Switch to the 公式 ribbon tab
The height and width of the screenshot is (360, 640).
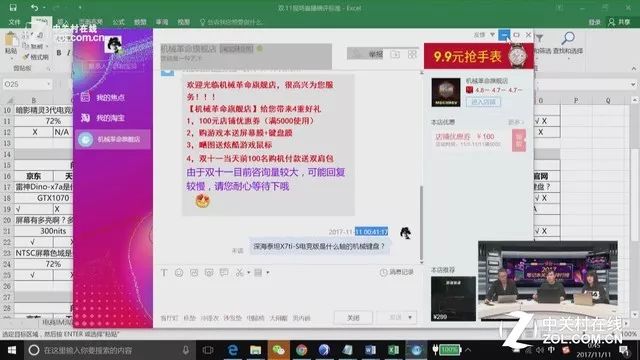[118, 22]
